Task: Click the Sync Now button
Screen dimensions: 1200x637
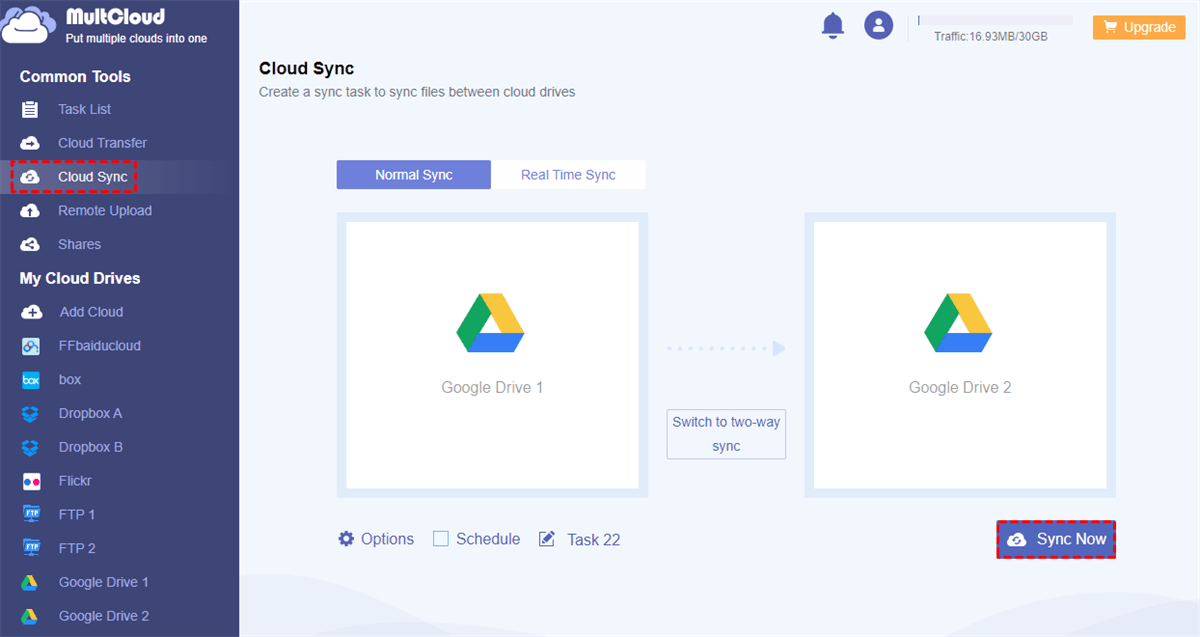Action: [x=1056, y=539]
